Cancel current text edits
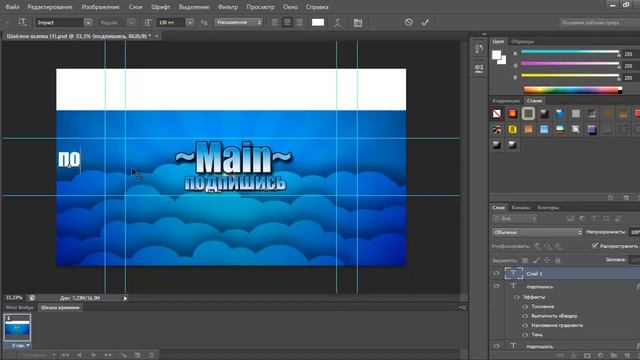 tap(409, 22)
